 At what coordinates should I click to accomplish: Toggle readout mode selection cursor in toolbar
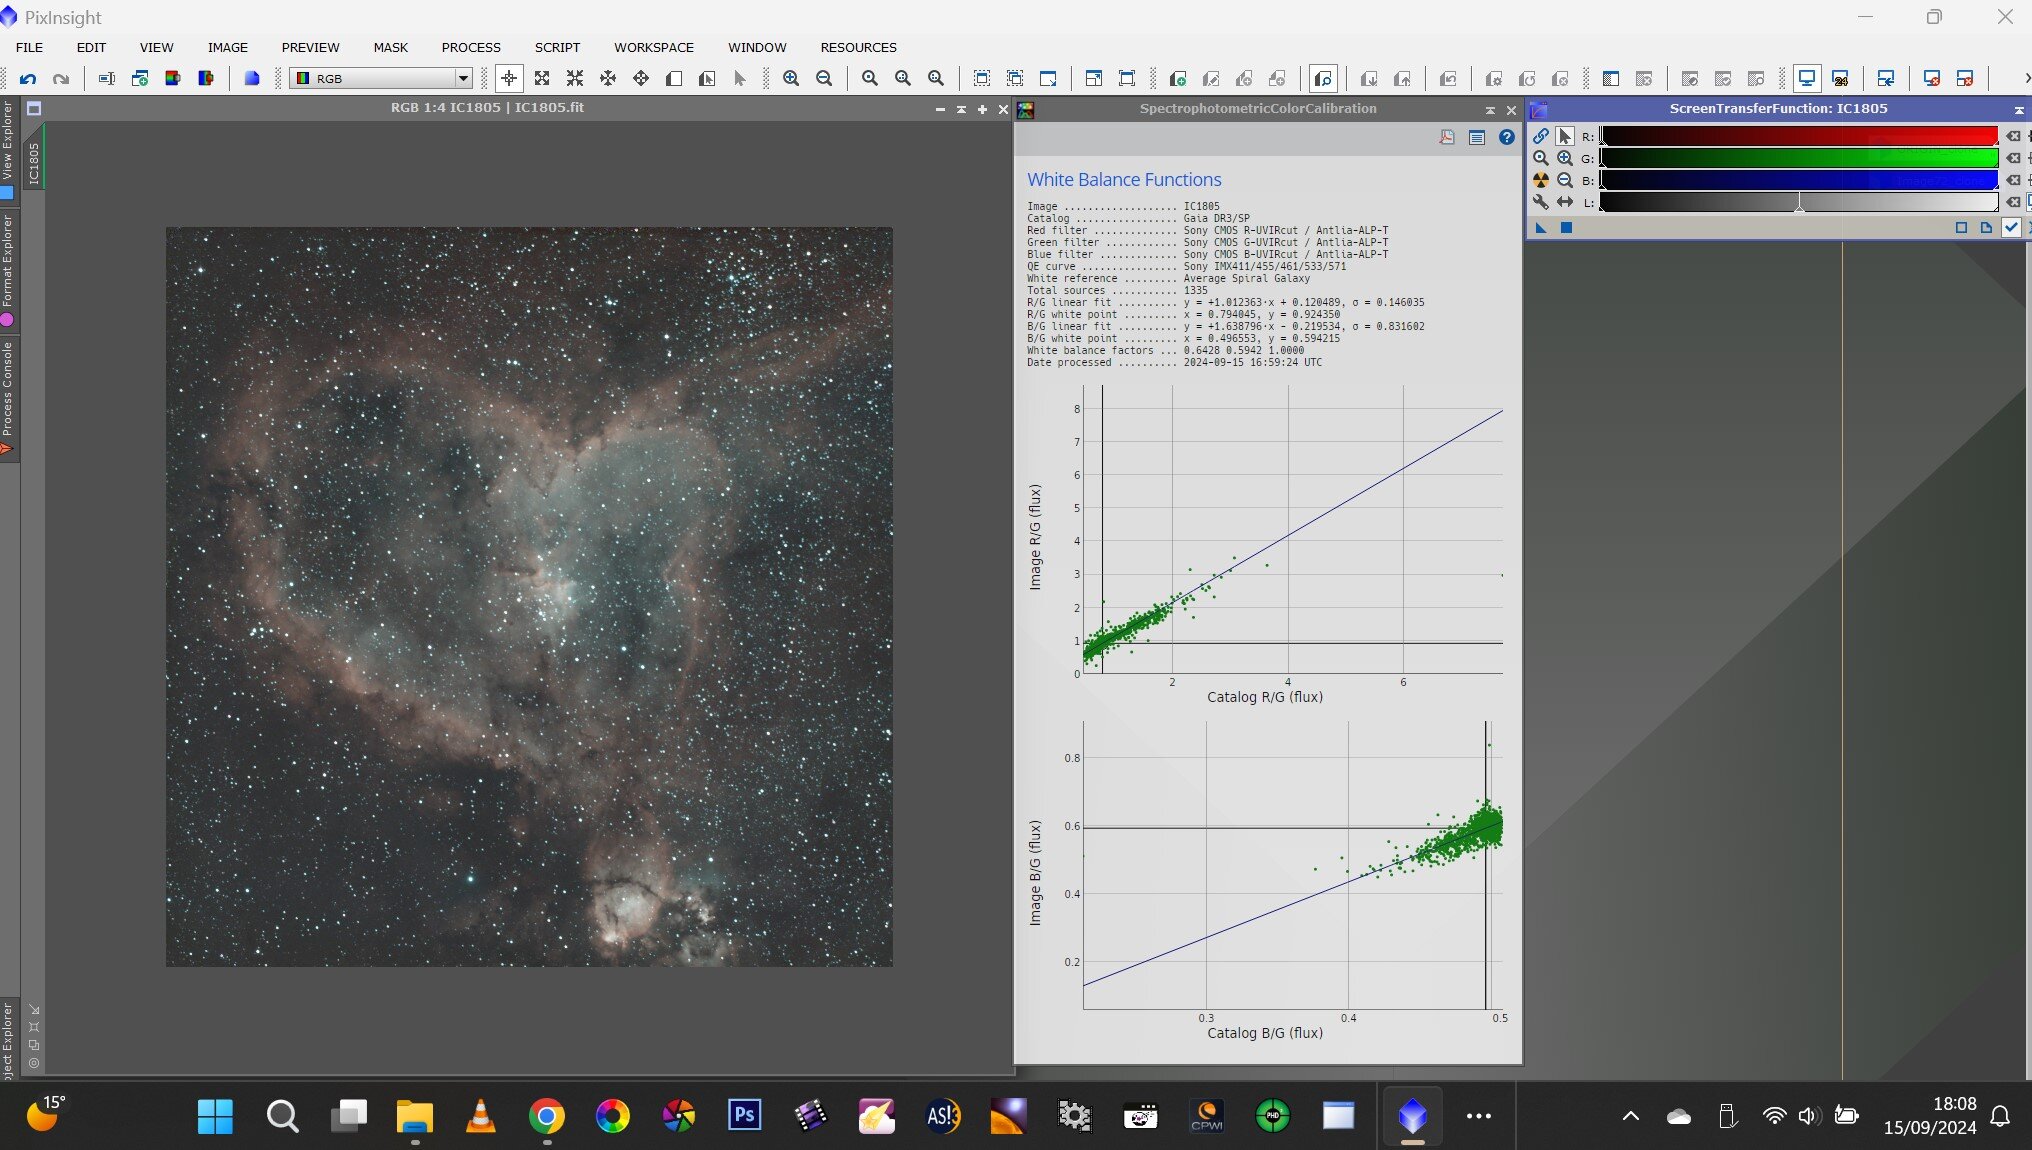coord(508,78)
